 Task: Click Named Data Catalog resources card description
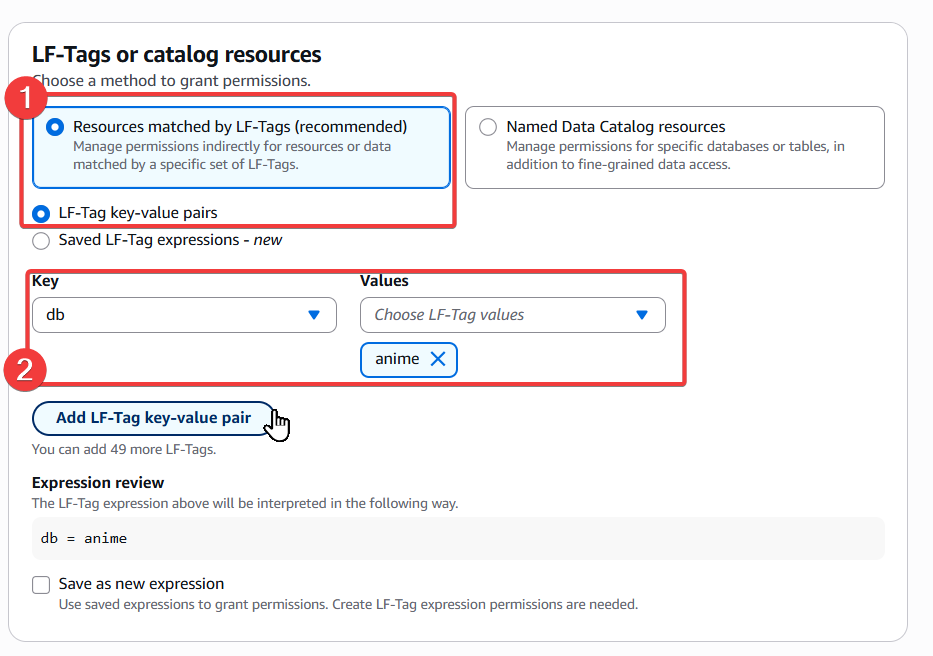pos(675,155)
